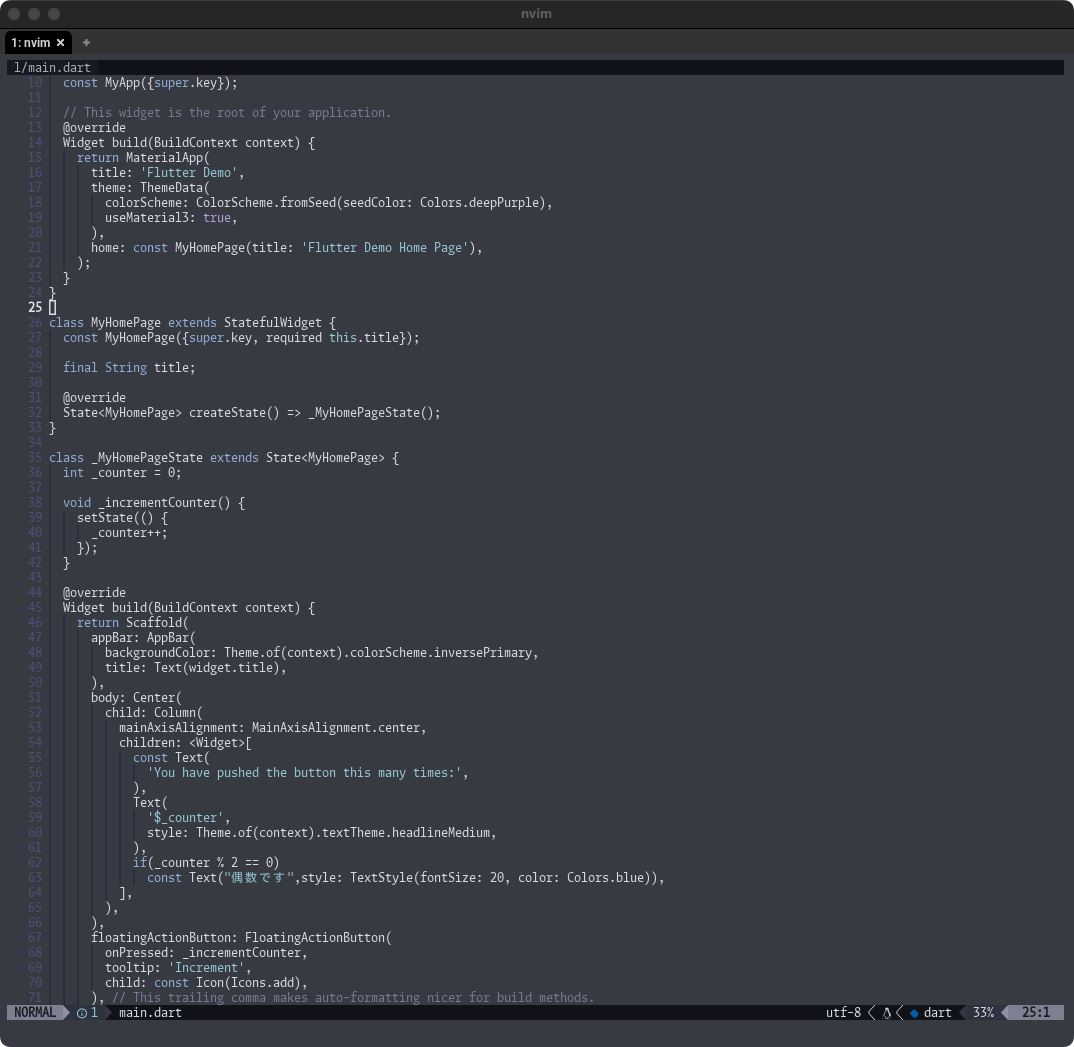
Task: Close the '1: nvim' terminal tab
Action: tap(60, 42)
